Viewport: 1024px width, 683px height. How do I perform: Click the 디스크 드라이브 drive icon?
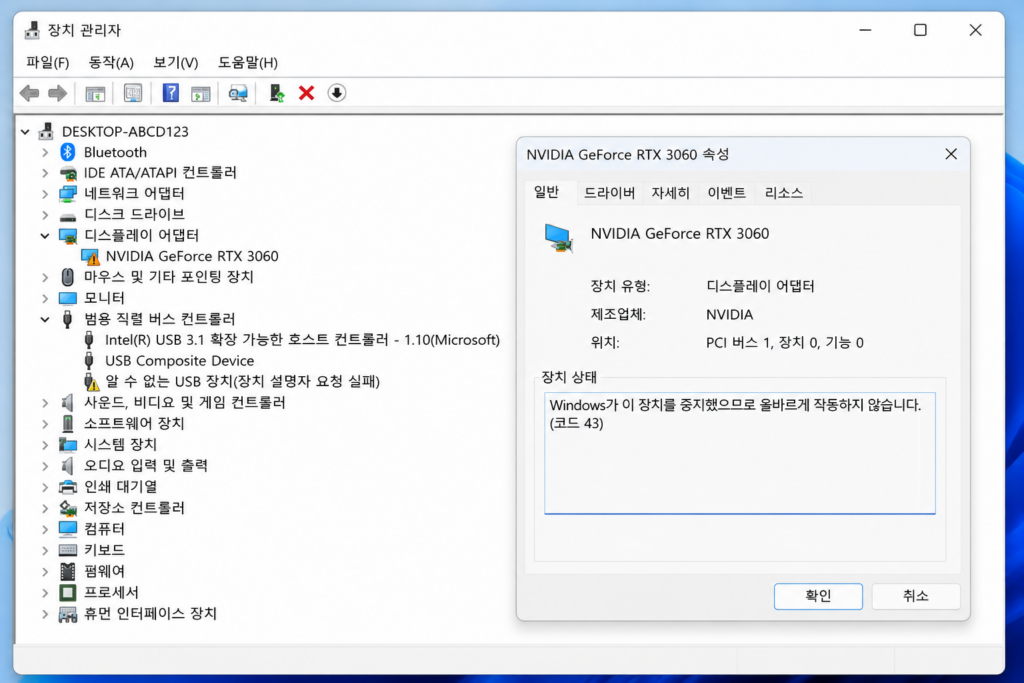[68, 215]
